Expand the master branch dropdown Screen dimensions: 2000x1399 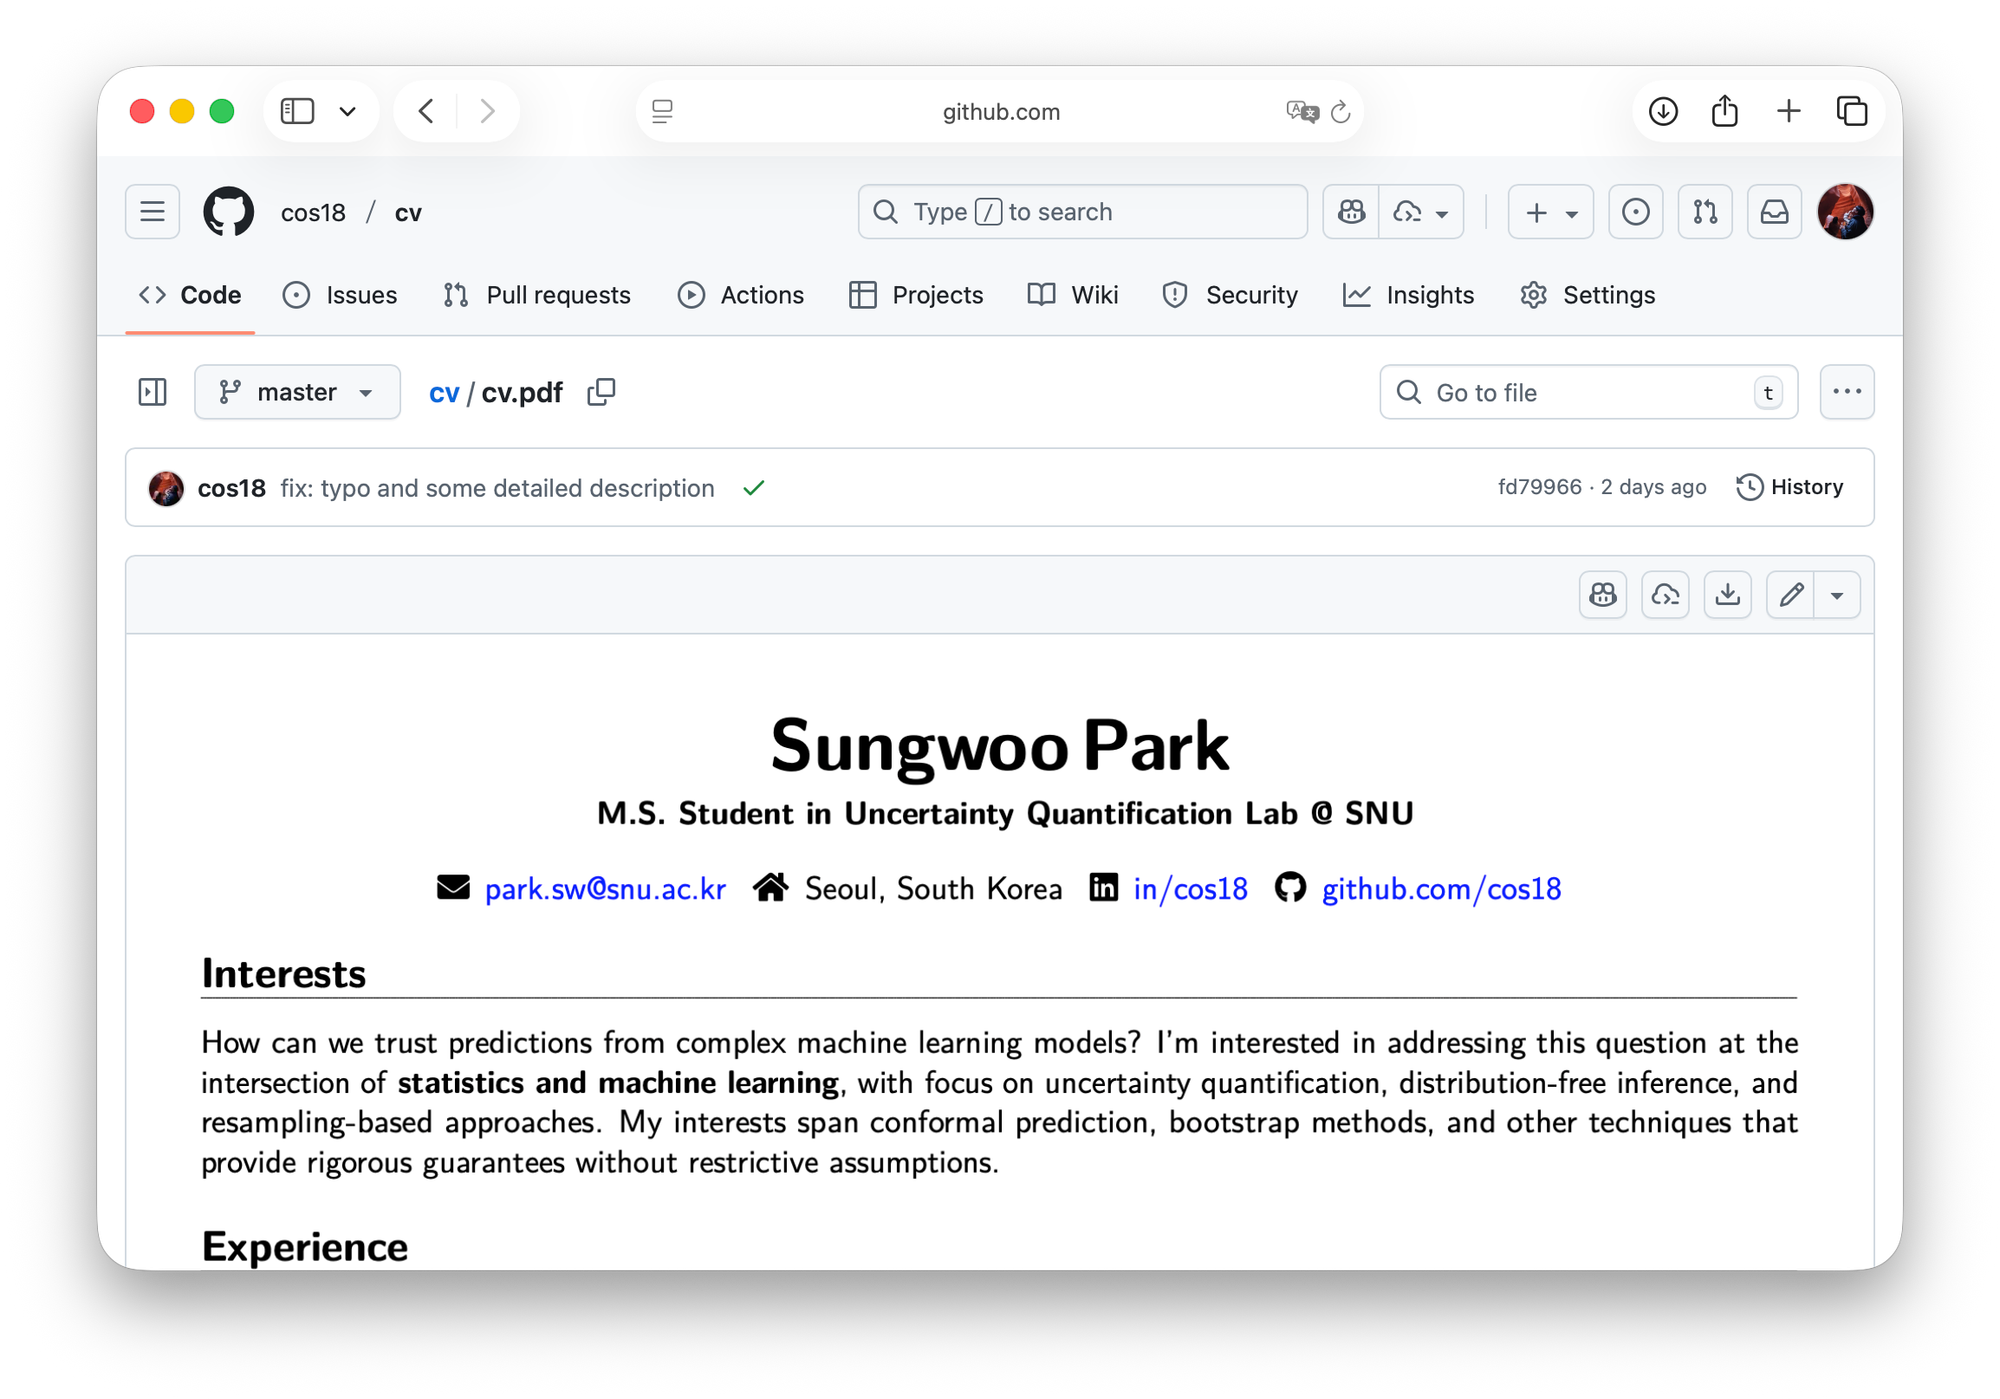pos(297,392)
